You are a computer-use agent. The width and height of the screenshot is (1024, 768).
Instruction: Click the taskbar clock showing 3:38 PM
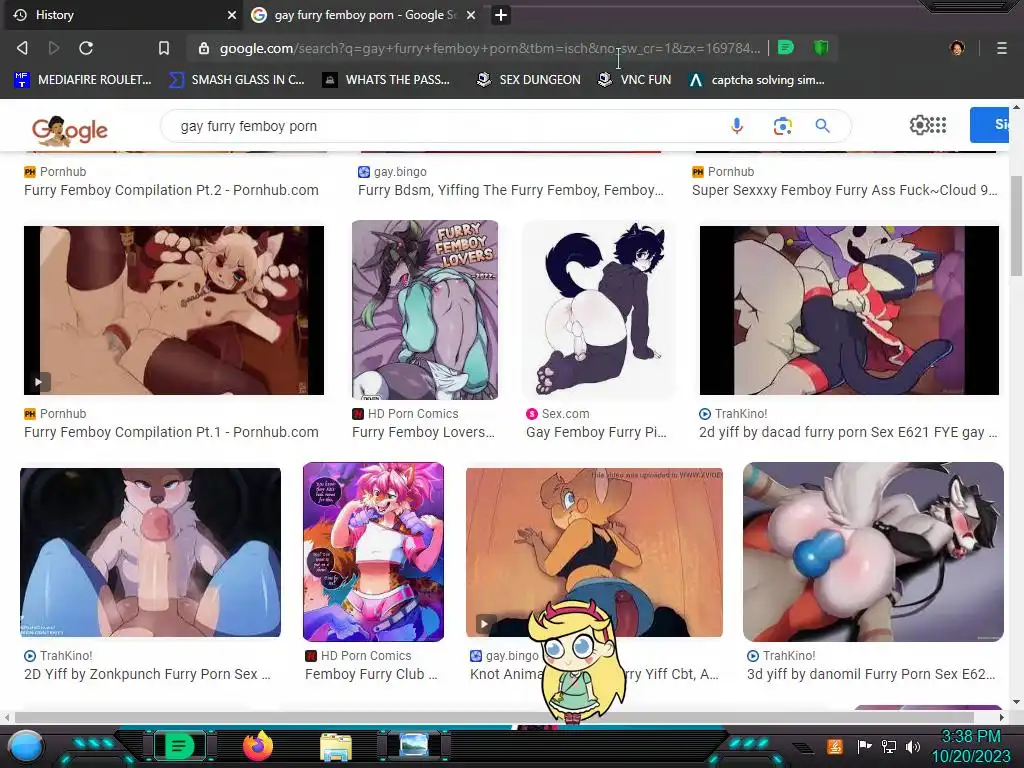972,746
